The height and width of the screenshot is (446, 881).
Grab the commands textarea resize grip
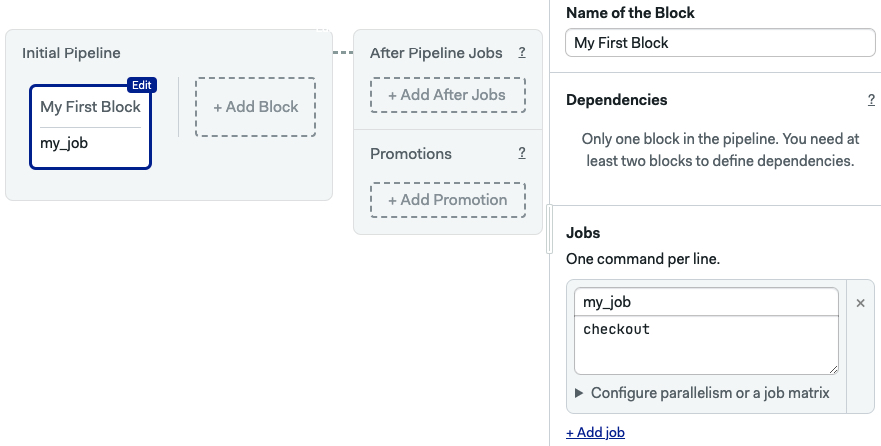click(833, 370)
